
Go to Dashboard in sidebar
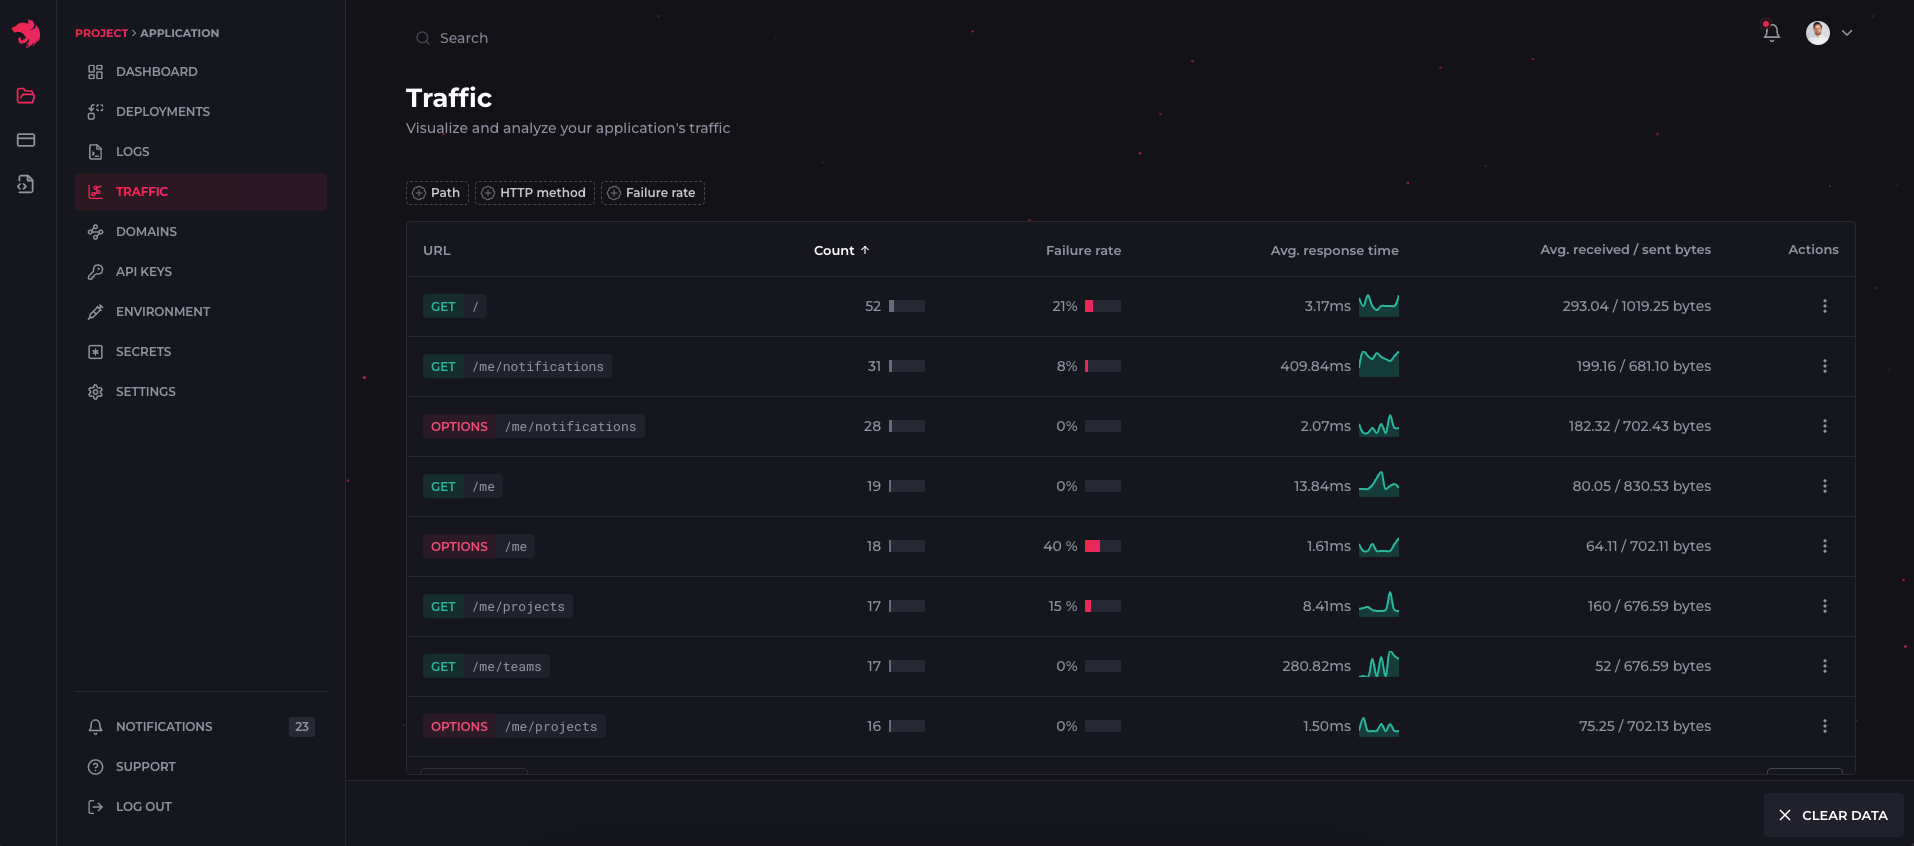[201, 72]
